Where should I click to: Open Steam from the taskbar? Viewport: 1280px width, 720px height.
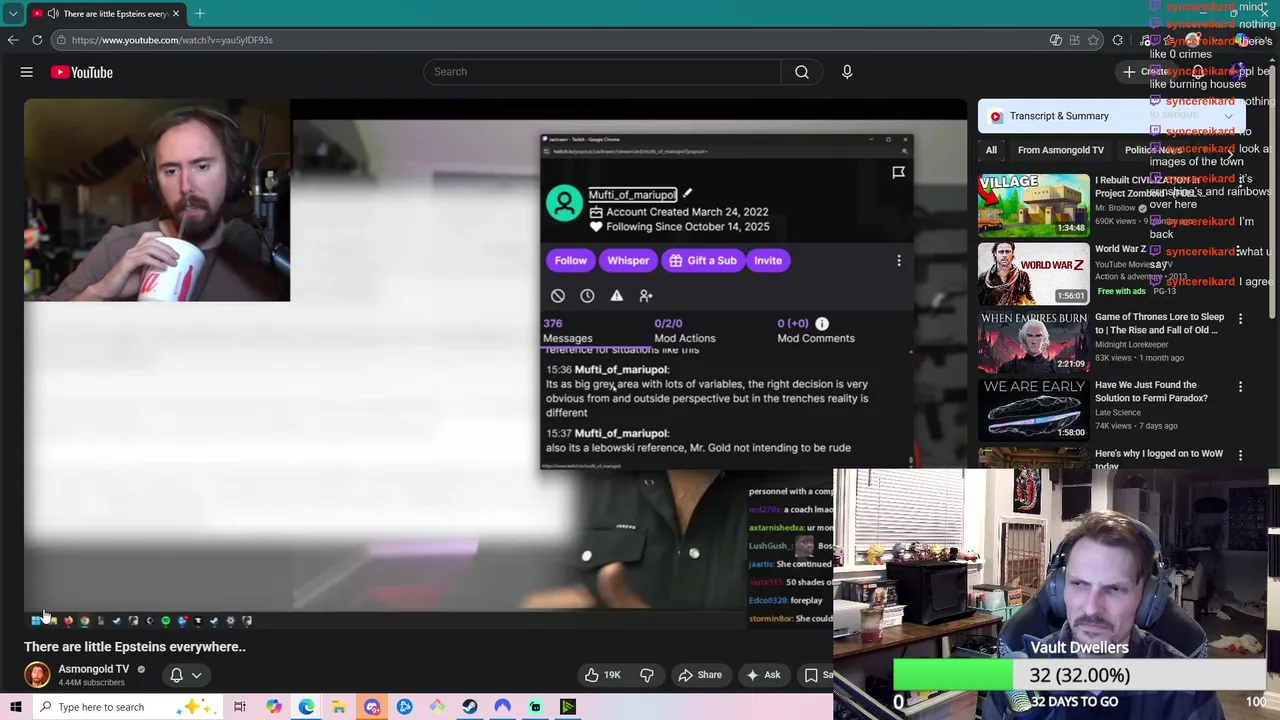[x=470, y=707]
